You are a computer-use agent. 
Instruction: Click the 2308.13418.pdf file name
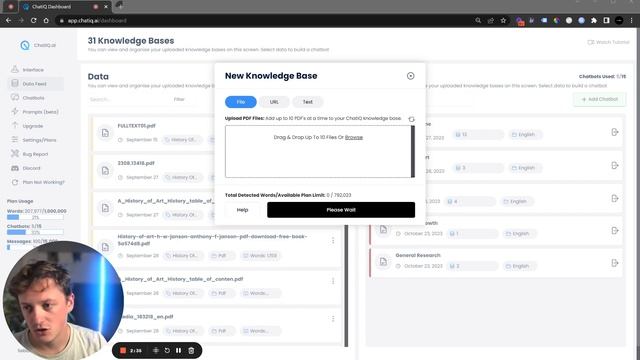coord(136,163)
